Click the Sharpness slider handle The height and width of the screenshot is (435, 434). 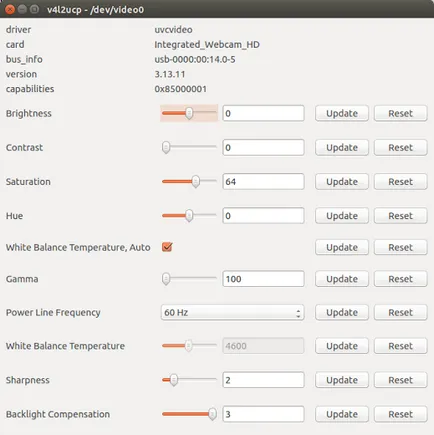click(174, 380)
